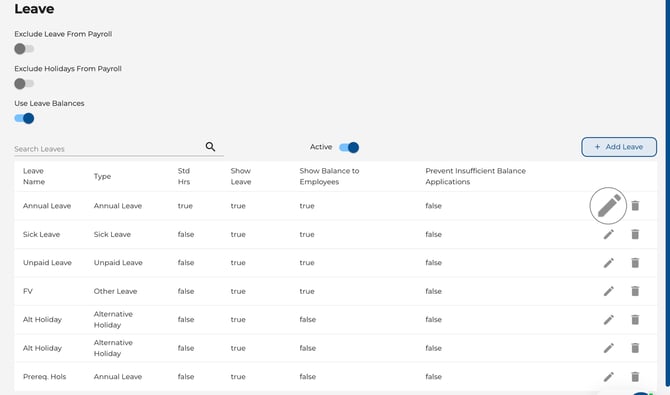670x395 pixels.
Task: Edit the Sick Leave entry
Action: click(608, 234)
